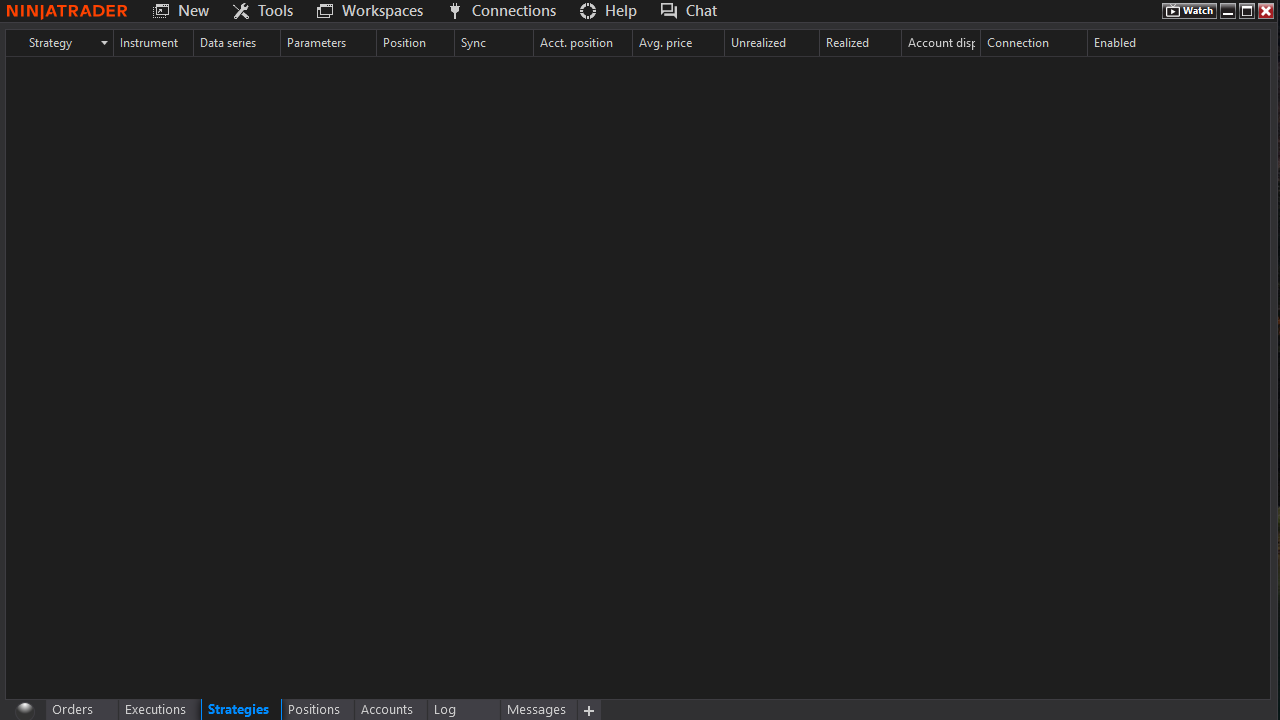Click the Watch video button
The image size is (1280, 720).
pos(1189,11)
